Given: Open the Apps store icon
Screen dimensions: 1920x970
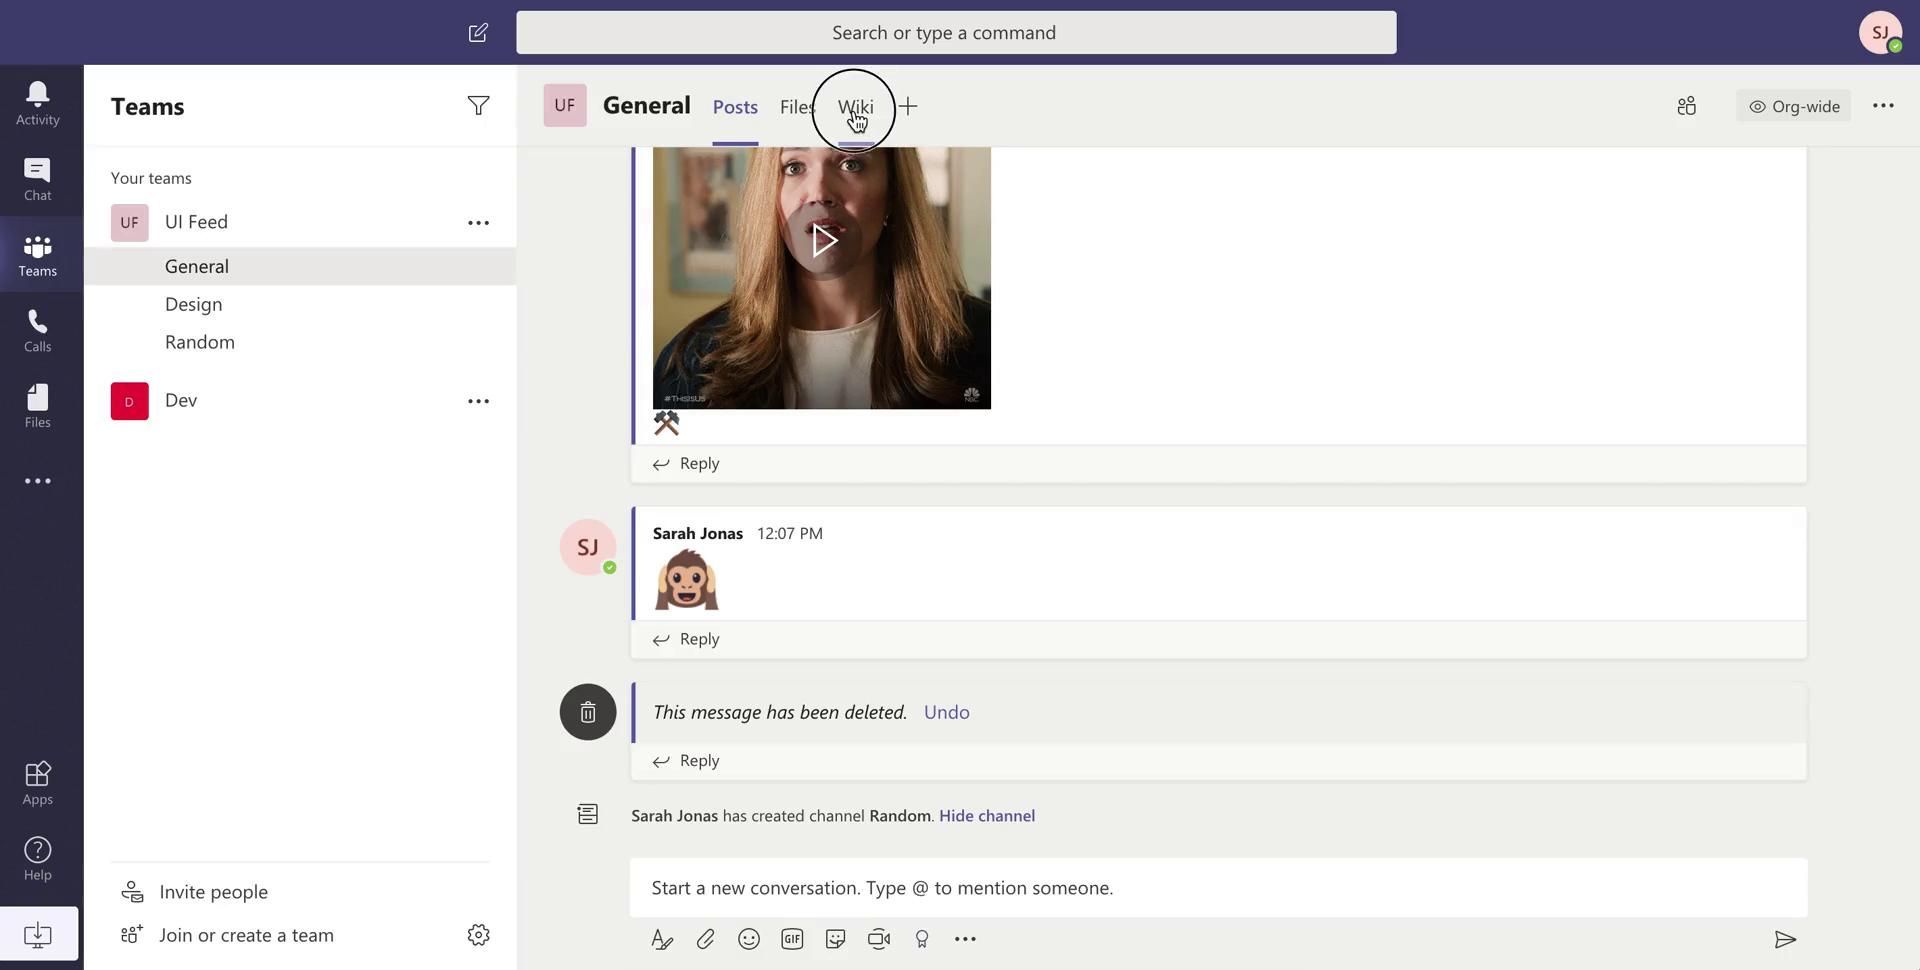Looking at the screenshot, I should pyautogui.click(x=37, y=783).
